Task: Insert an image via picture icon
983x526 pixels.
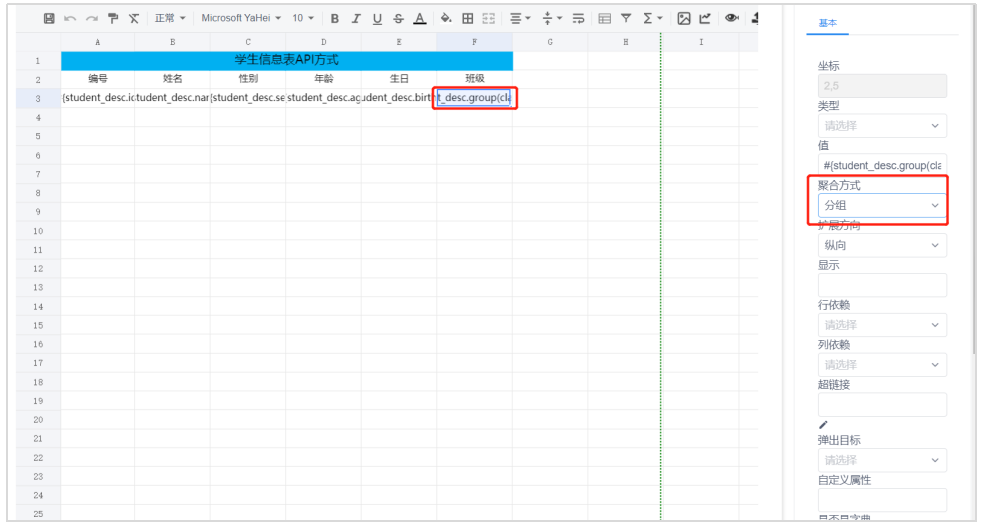Action: click(x=684, y=18)
